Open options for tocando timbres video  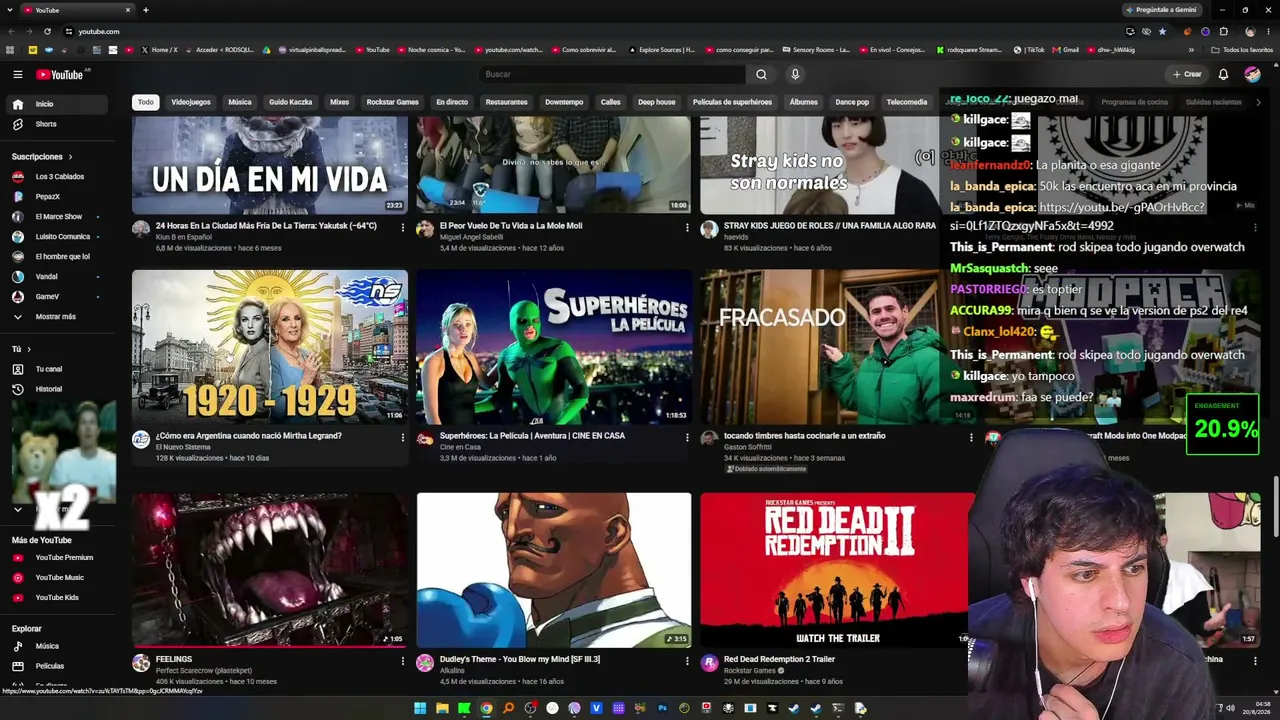[971, 437]
